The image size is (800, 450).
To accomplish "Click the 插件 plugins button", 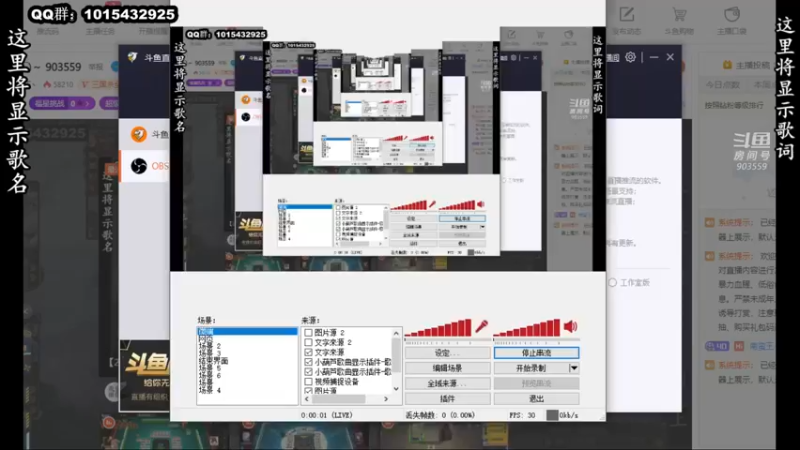I will (x=447, y=398).
